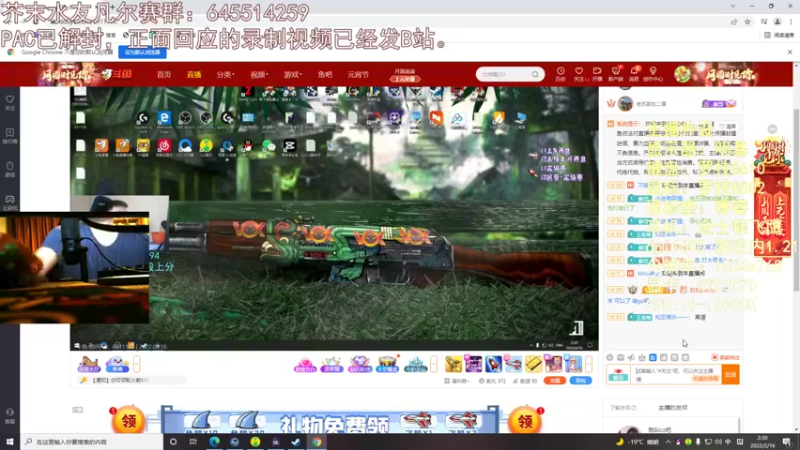Click the blue 背包 backpack button
Screen dimensions: 800x450
click(581, 381)
